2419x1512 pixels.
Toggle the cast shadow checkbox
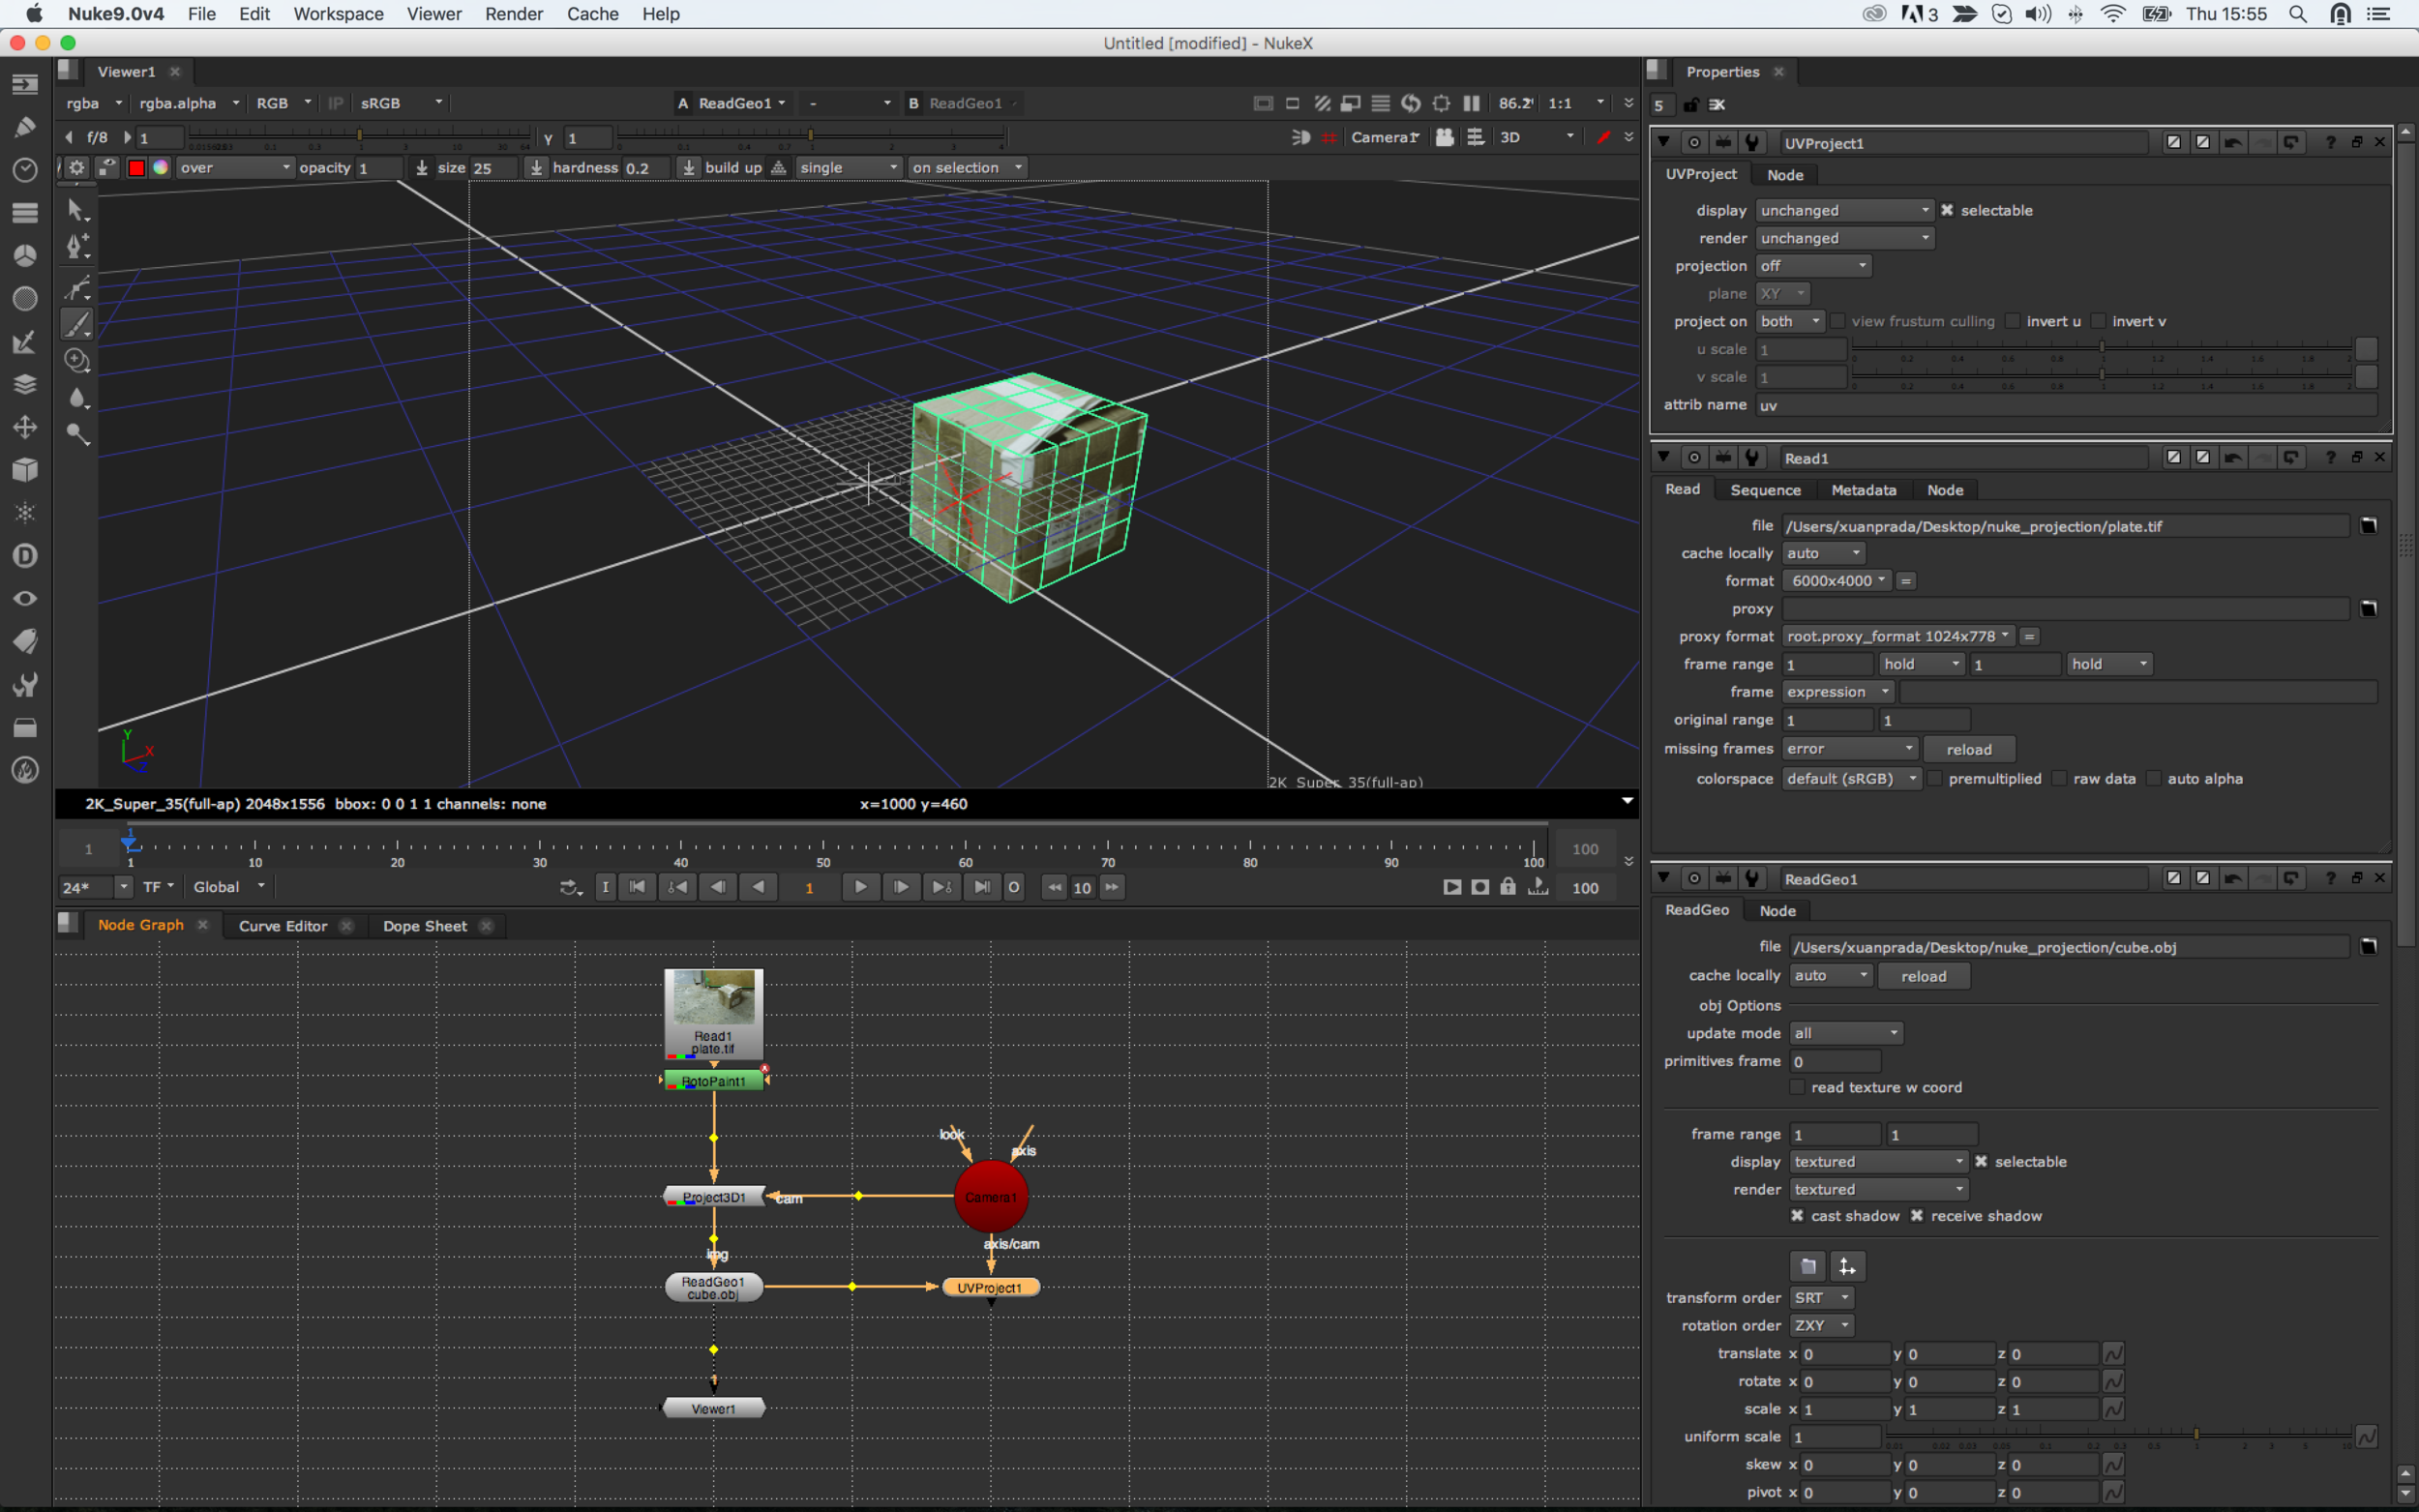click(x=1797, y=1216)
